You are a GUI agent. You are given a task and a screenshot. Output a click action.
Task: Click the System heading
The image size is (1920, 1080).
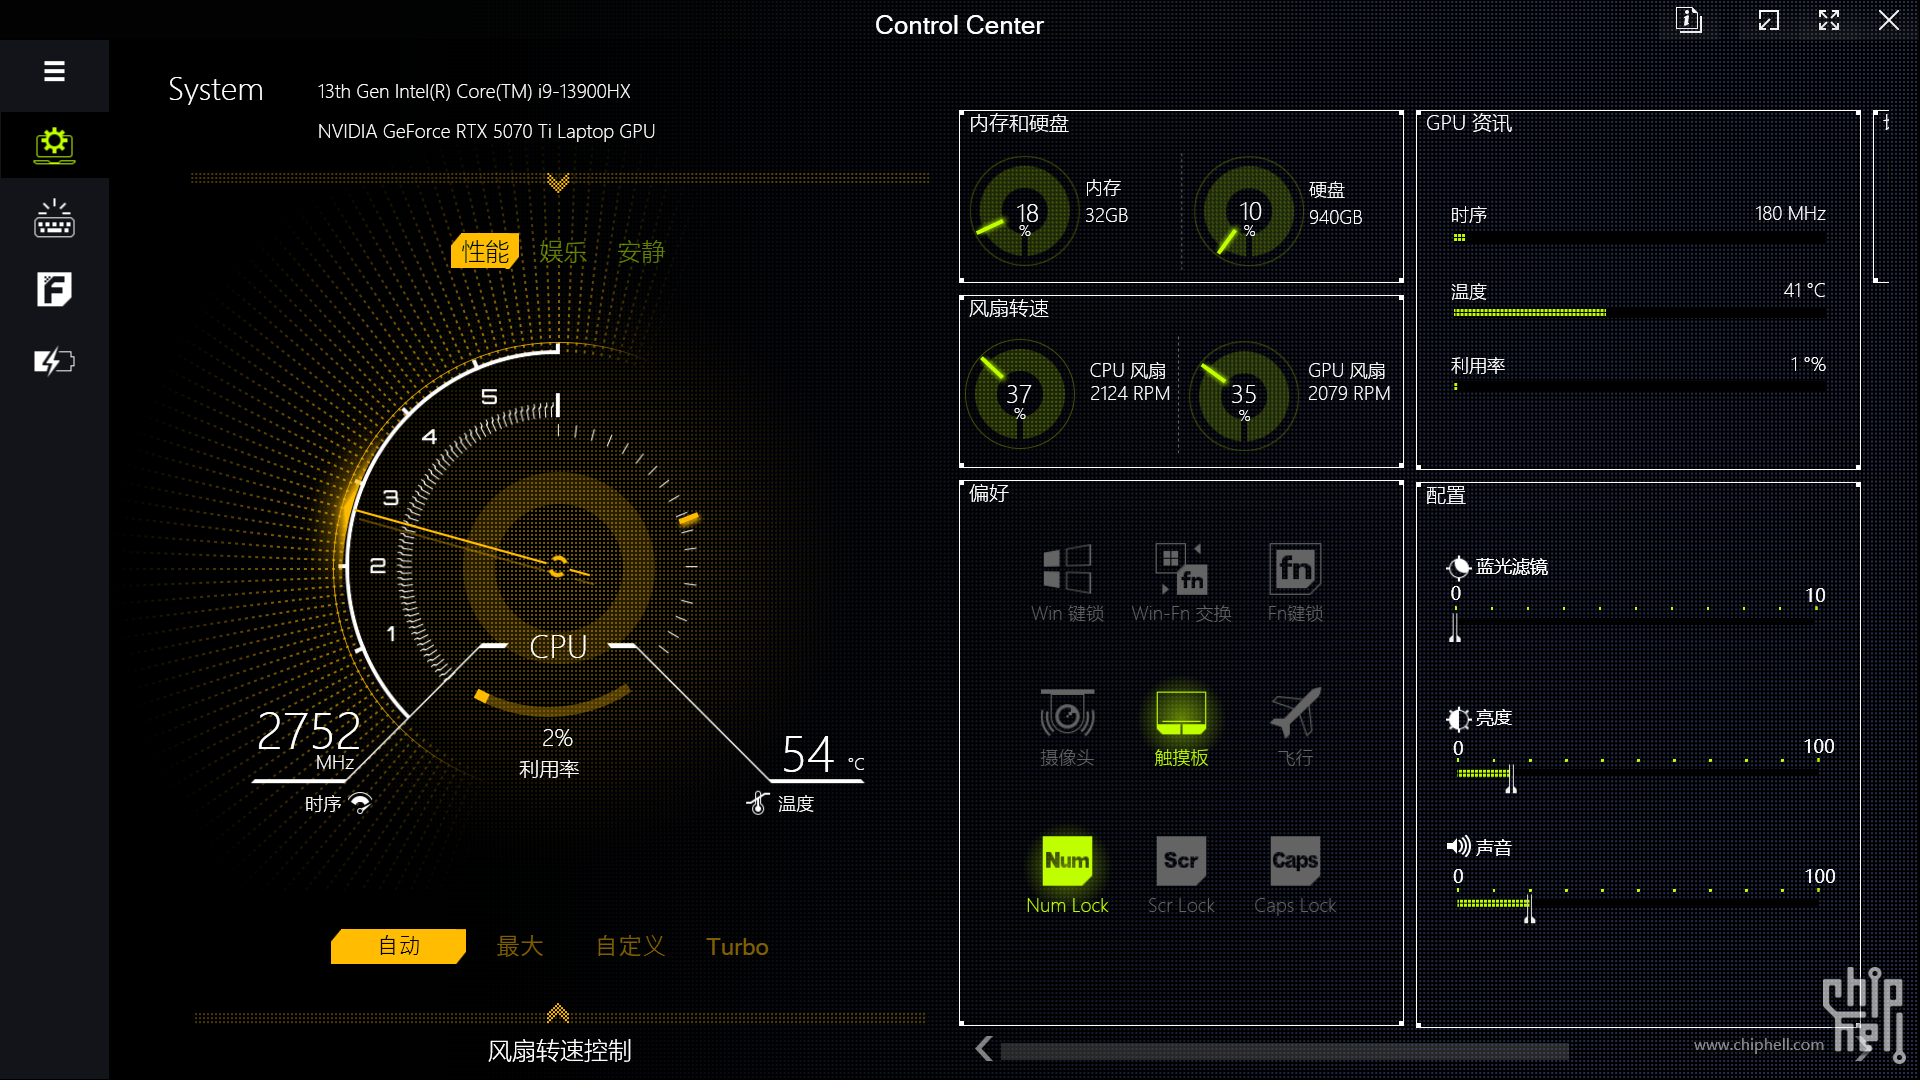(x=215, y=90)
